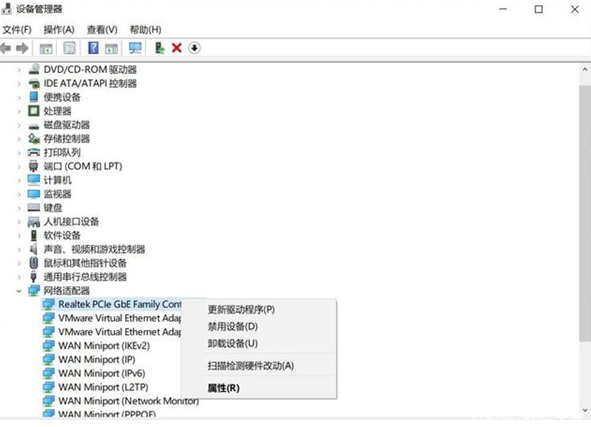Click the 声音、视频和游戏控制器 speaker icon
The height and width of the screenshot is (427, 591).
[34, 249]
